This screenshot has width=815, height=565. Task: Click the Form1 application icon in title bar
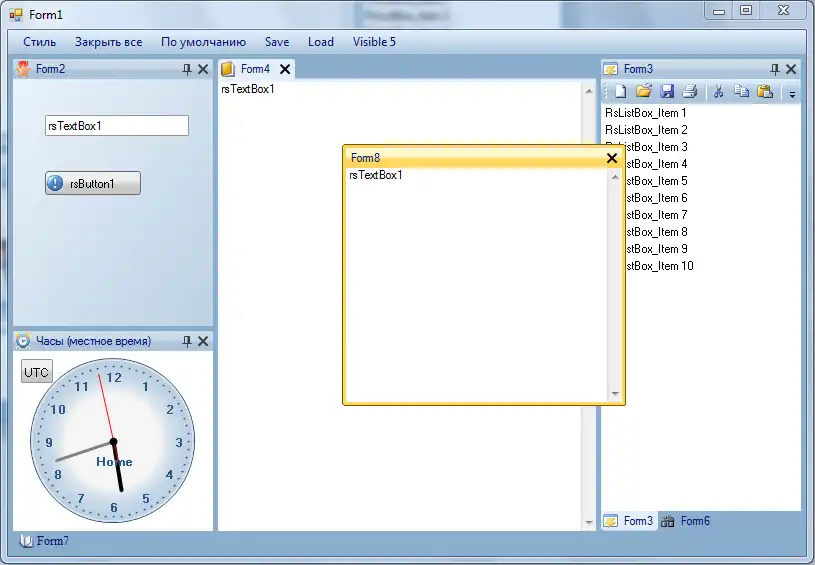pyautogui.click(x=16, y=15)
